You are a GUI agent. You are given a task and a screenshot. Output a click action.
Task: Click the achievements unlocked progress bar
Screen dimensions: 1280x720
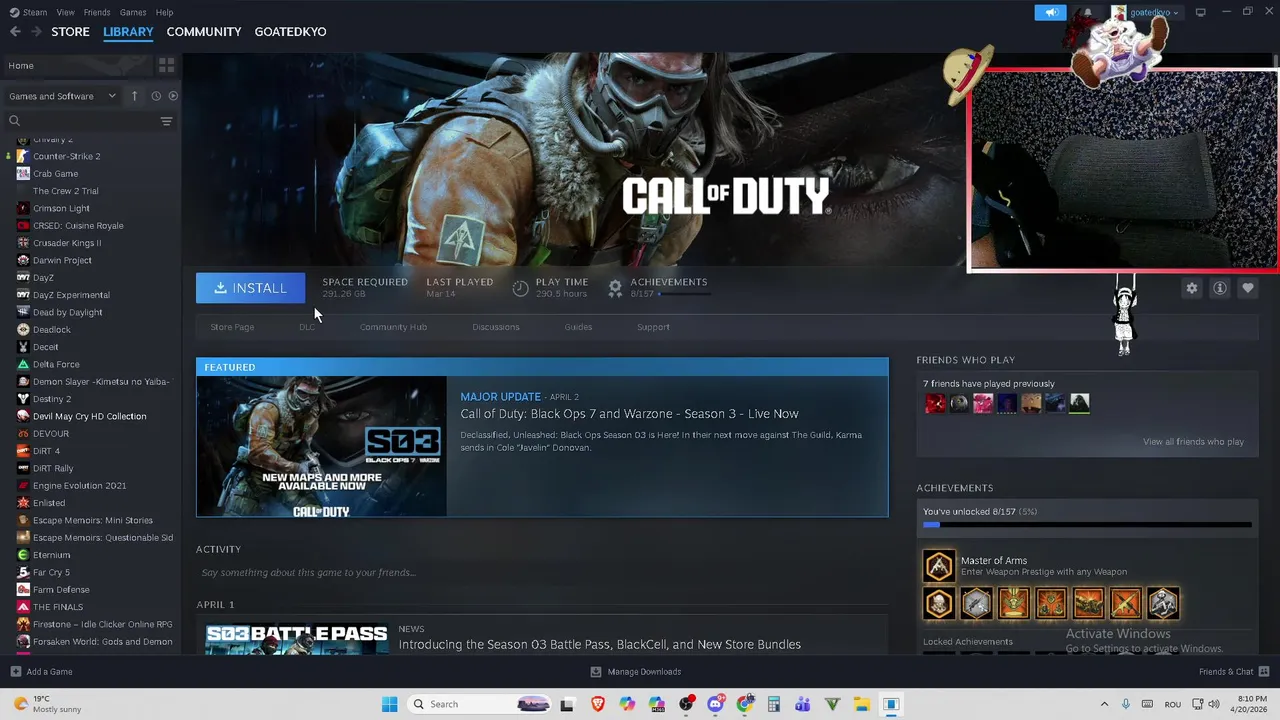tap(1087, 524)
